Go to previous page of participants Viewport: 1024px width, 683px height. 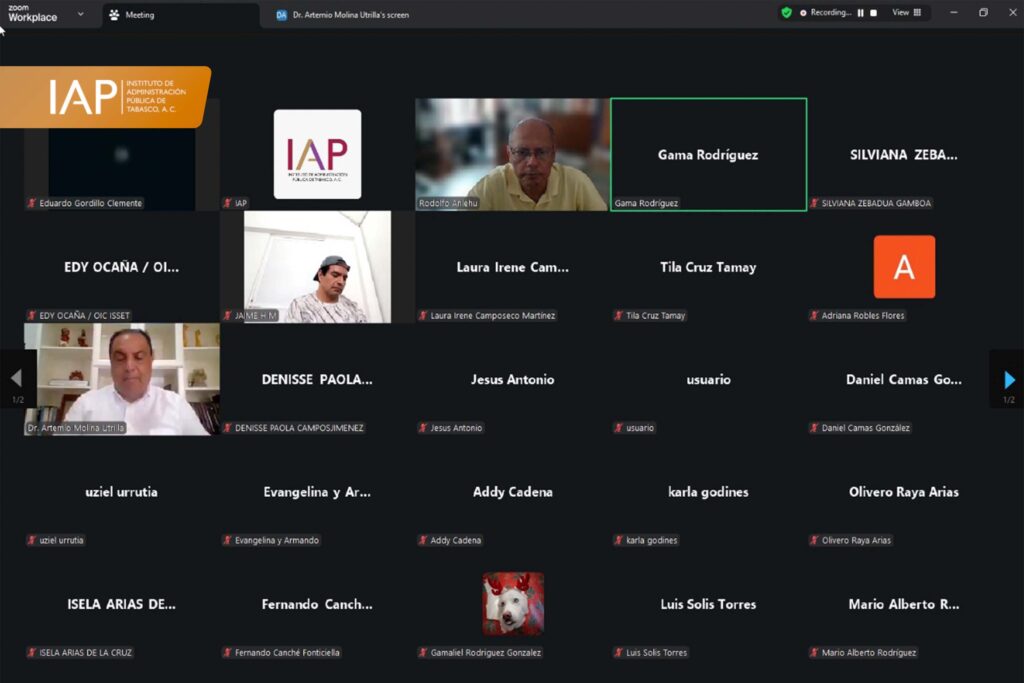click(x=16, y=379)
